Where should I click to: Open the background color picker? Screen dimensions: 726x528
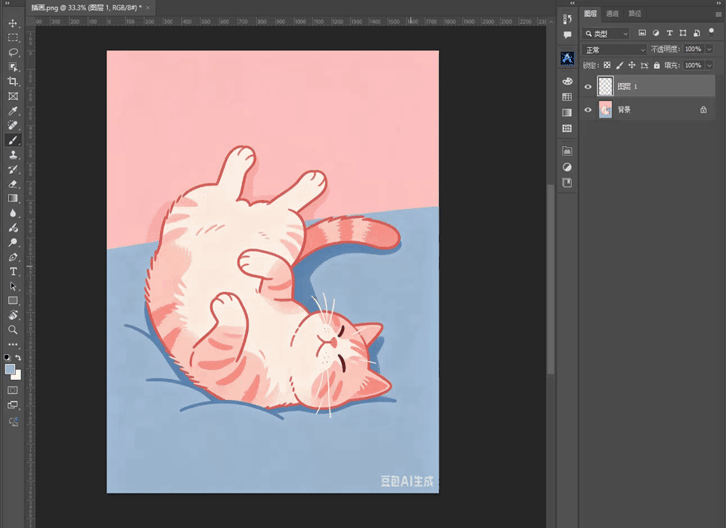pyautogui.click(x=18, y=376)
